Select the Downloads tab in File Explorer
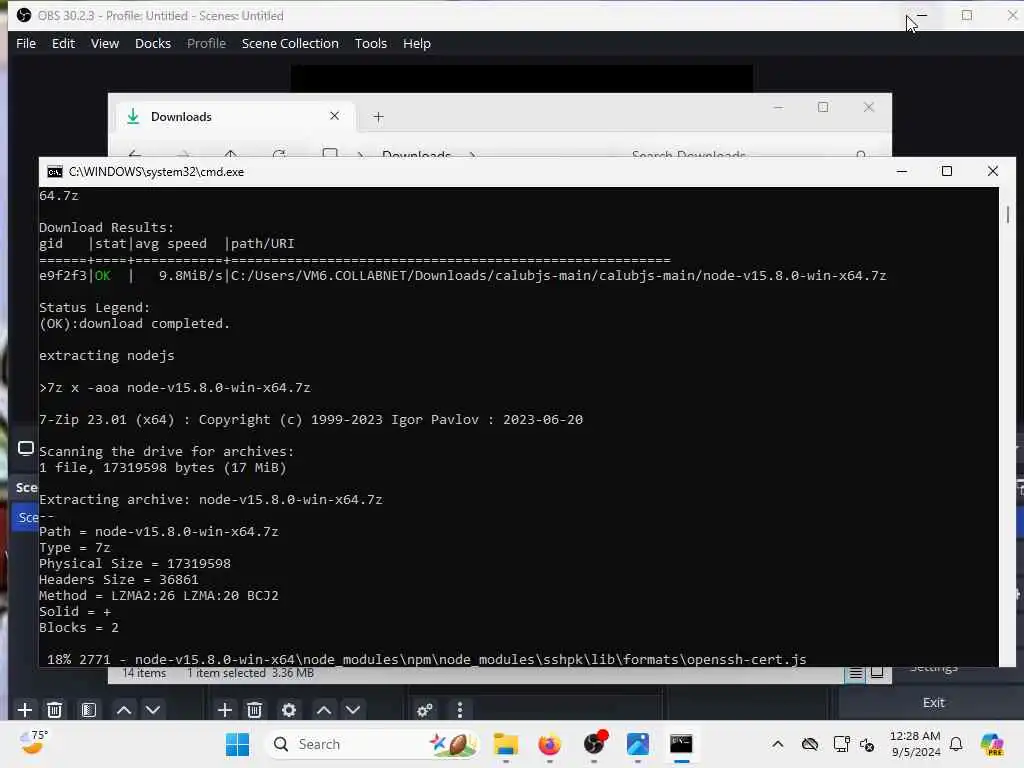 [235, 116]
